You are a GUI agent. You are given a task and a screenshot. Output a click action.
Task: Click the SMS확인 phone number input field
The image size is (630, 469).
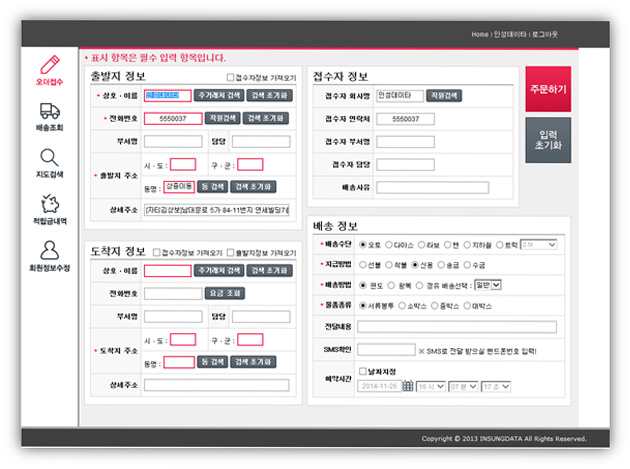[x=384, y=349]
